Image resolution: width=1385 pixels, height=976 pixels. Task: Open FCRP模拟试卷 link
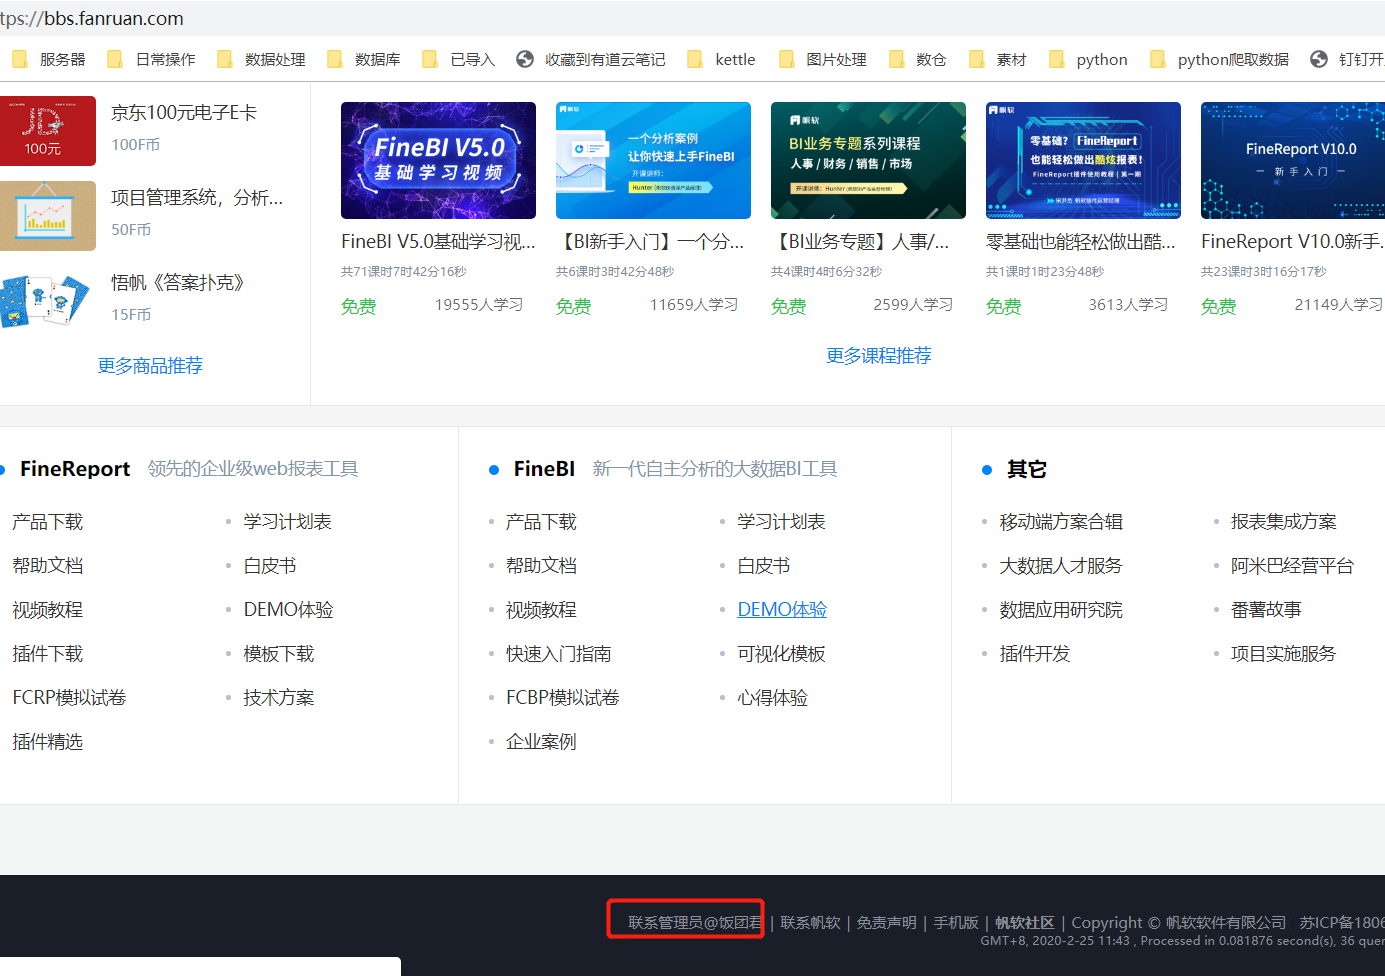pyautogui.click(x=69, y=698)
